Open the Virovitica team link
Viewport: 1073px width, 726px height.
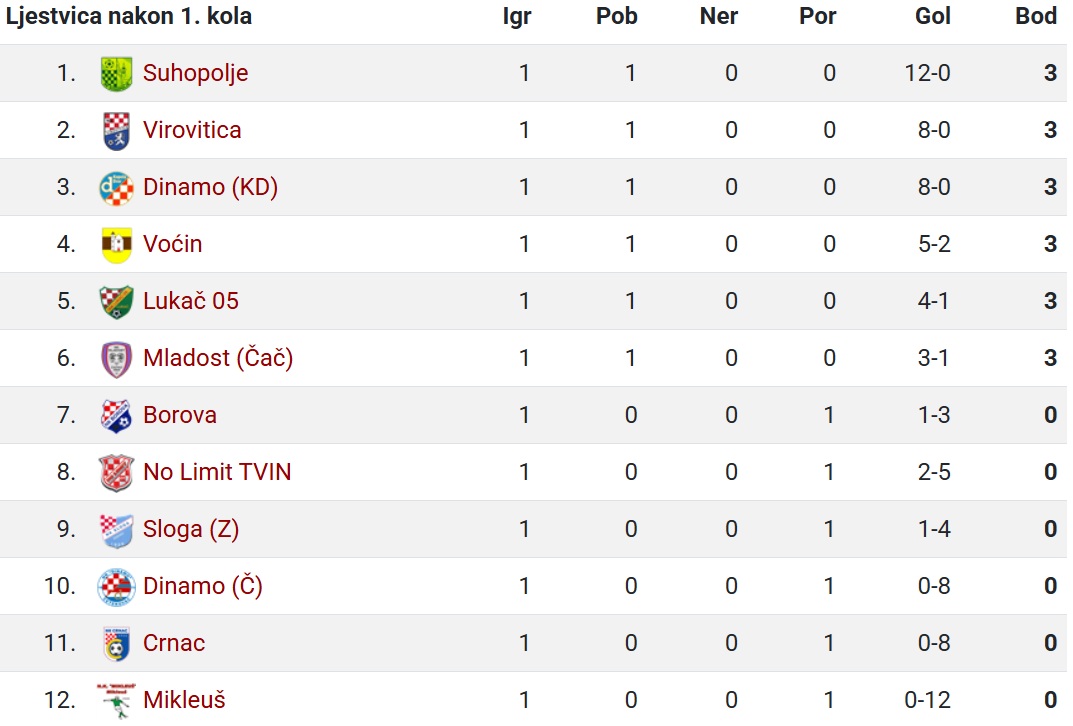pos(192,130)
